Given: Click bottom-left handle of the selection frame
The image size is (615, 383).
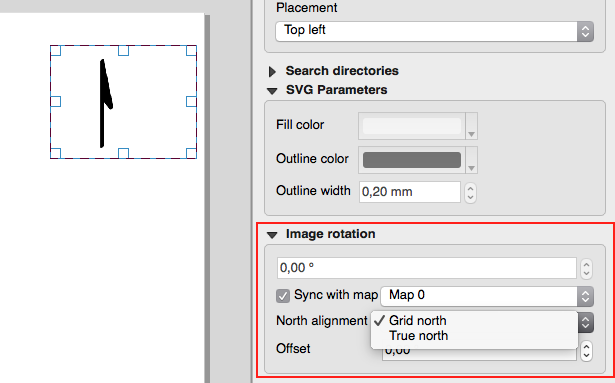Looking at the screenshot, I should point(56,153).
